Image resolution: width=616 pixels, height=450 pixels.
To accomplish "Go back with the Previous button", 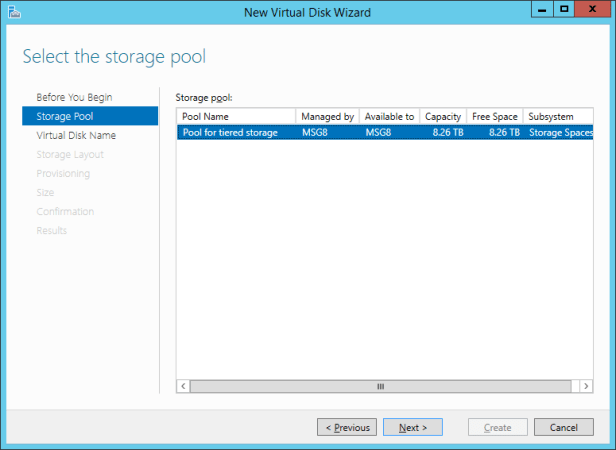I will [346, 427].
